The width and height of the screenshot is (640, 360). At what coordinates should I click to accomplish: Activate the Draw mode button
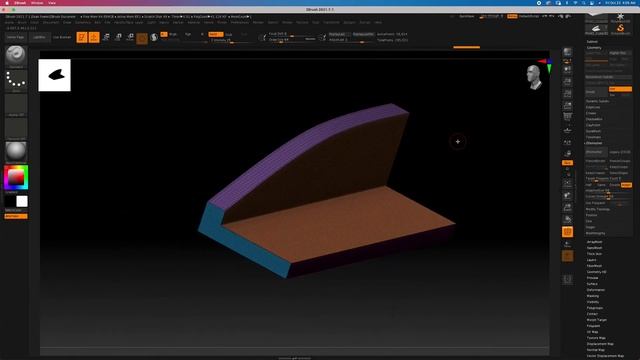pos(94,37)
